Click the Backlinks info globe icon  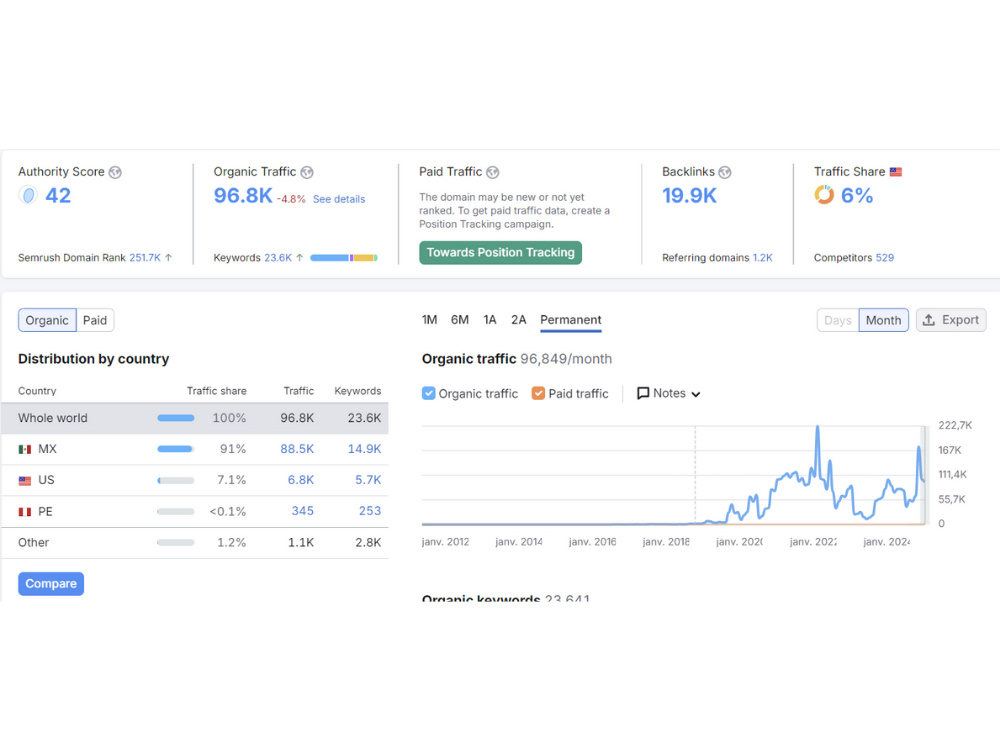point(724,172)
